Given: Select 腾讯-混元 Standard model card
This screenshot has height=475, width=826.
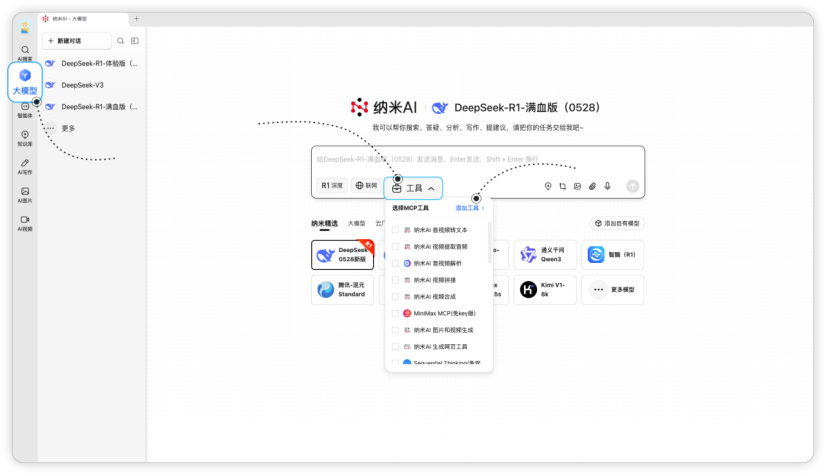Looking at the screenshot, I should tap(342, 290).
